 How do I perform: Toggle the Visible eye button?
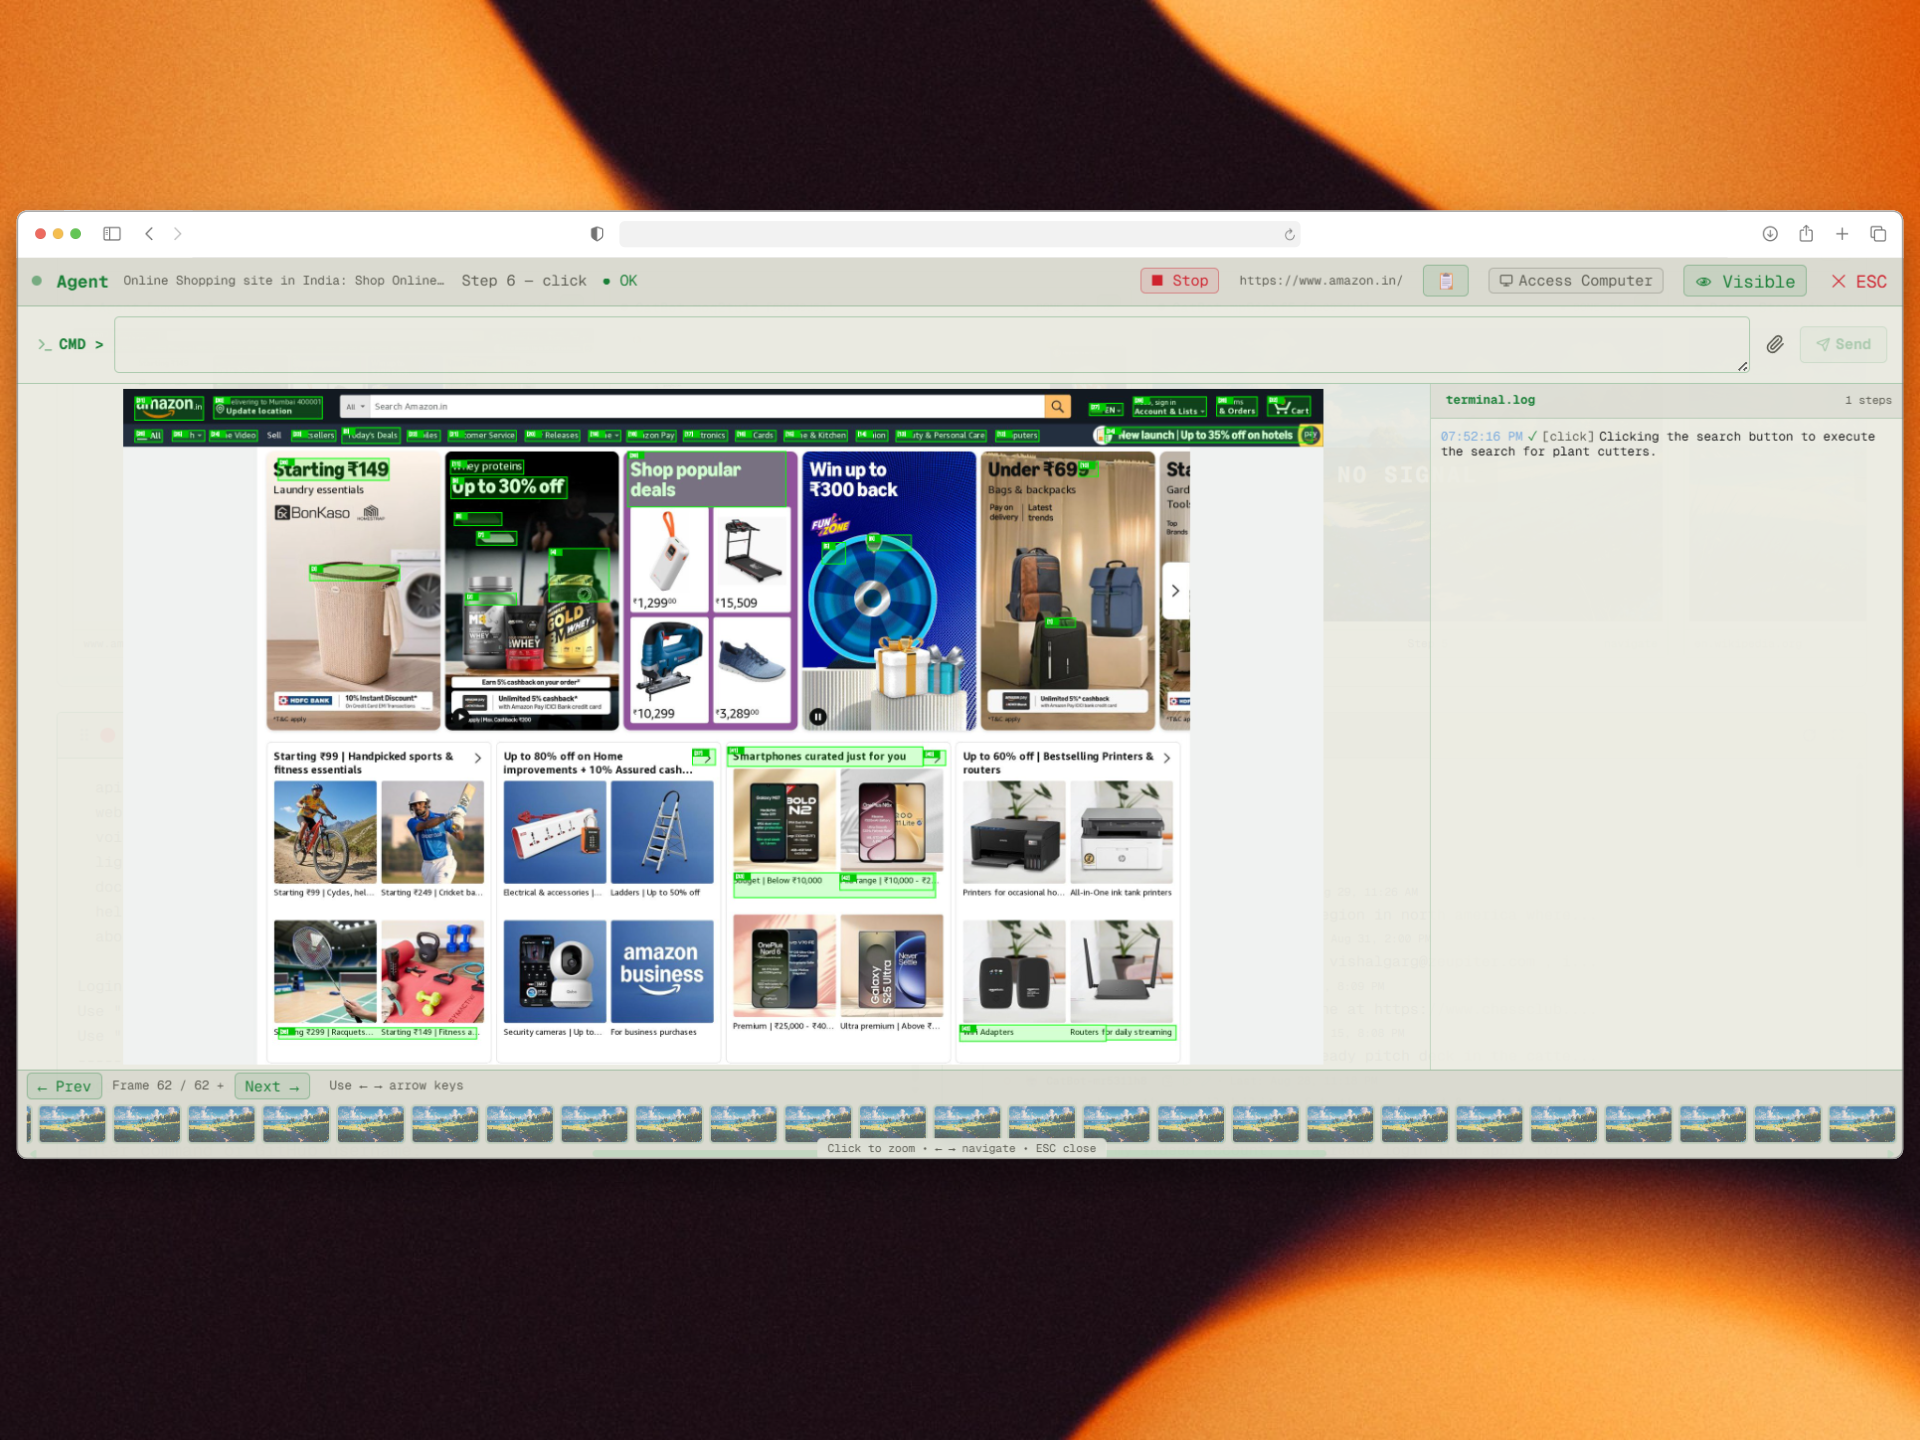coord(1745,281)
